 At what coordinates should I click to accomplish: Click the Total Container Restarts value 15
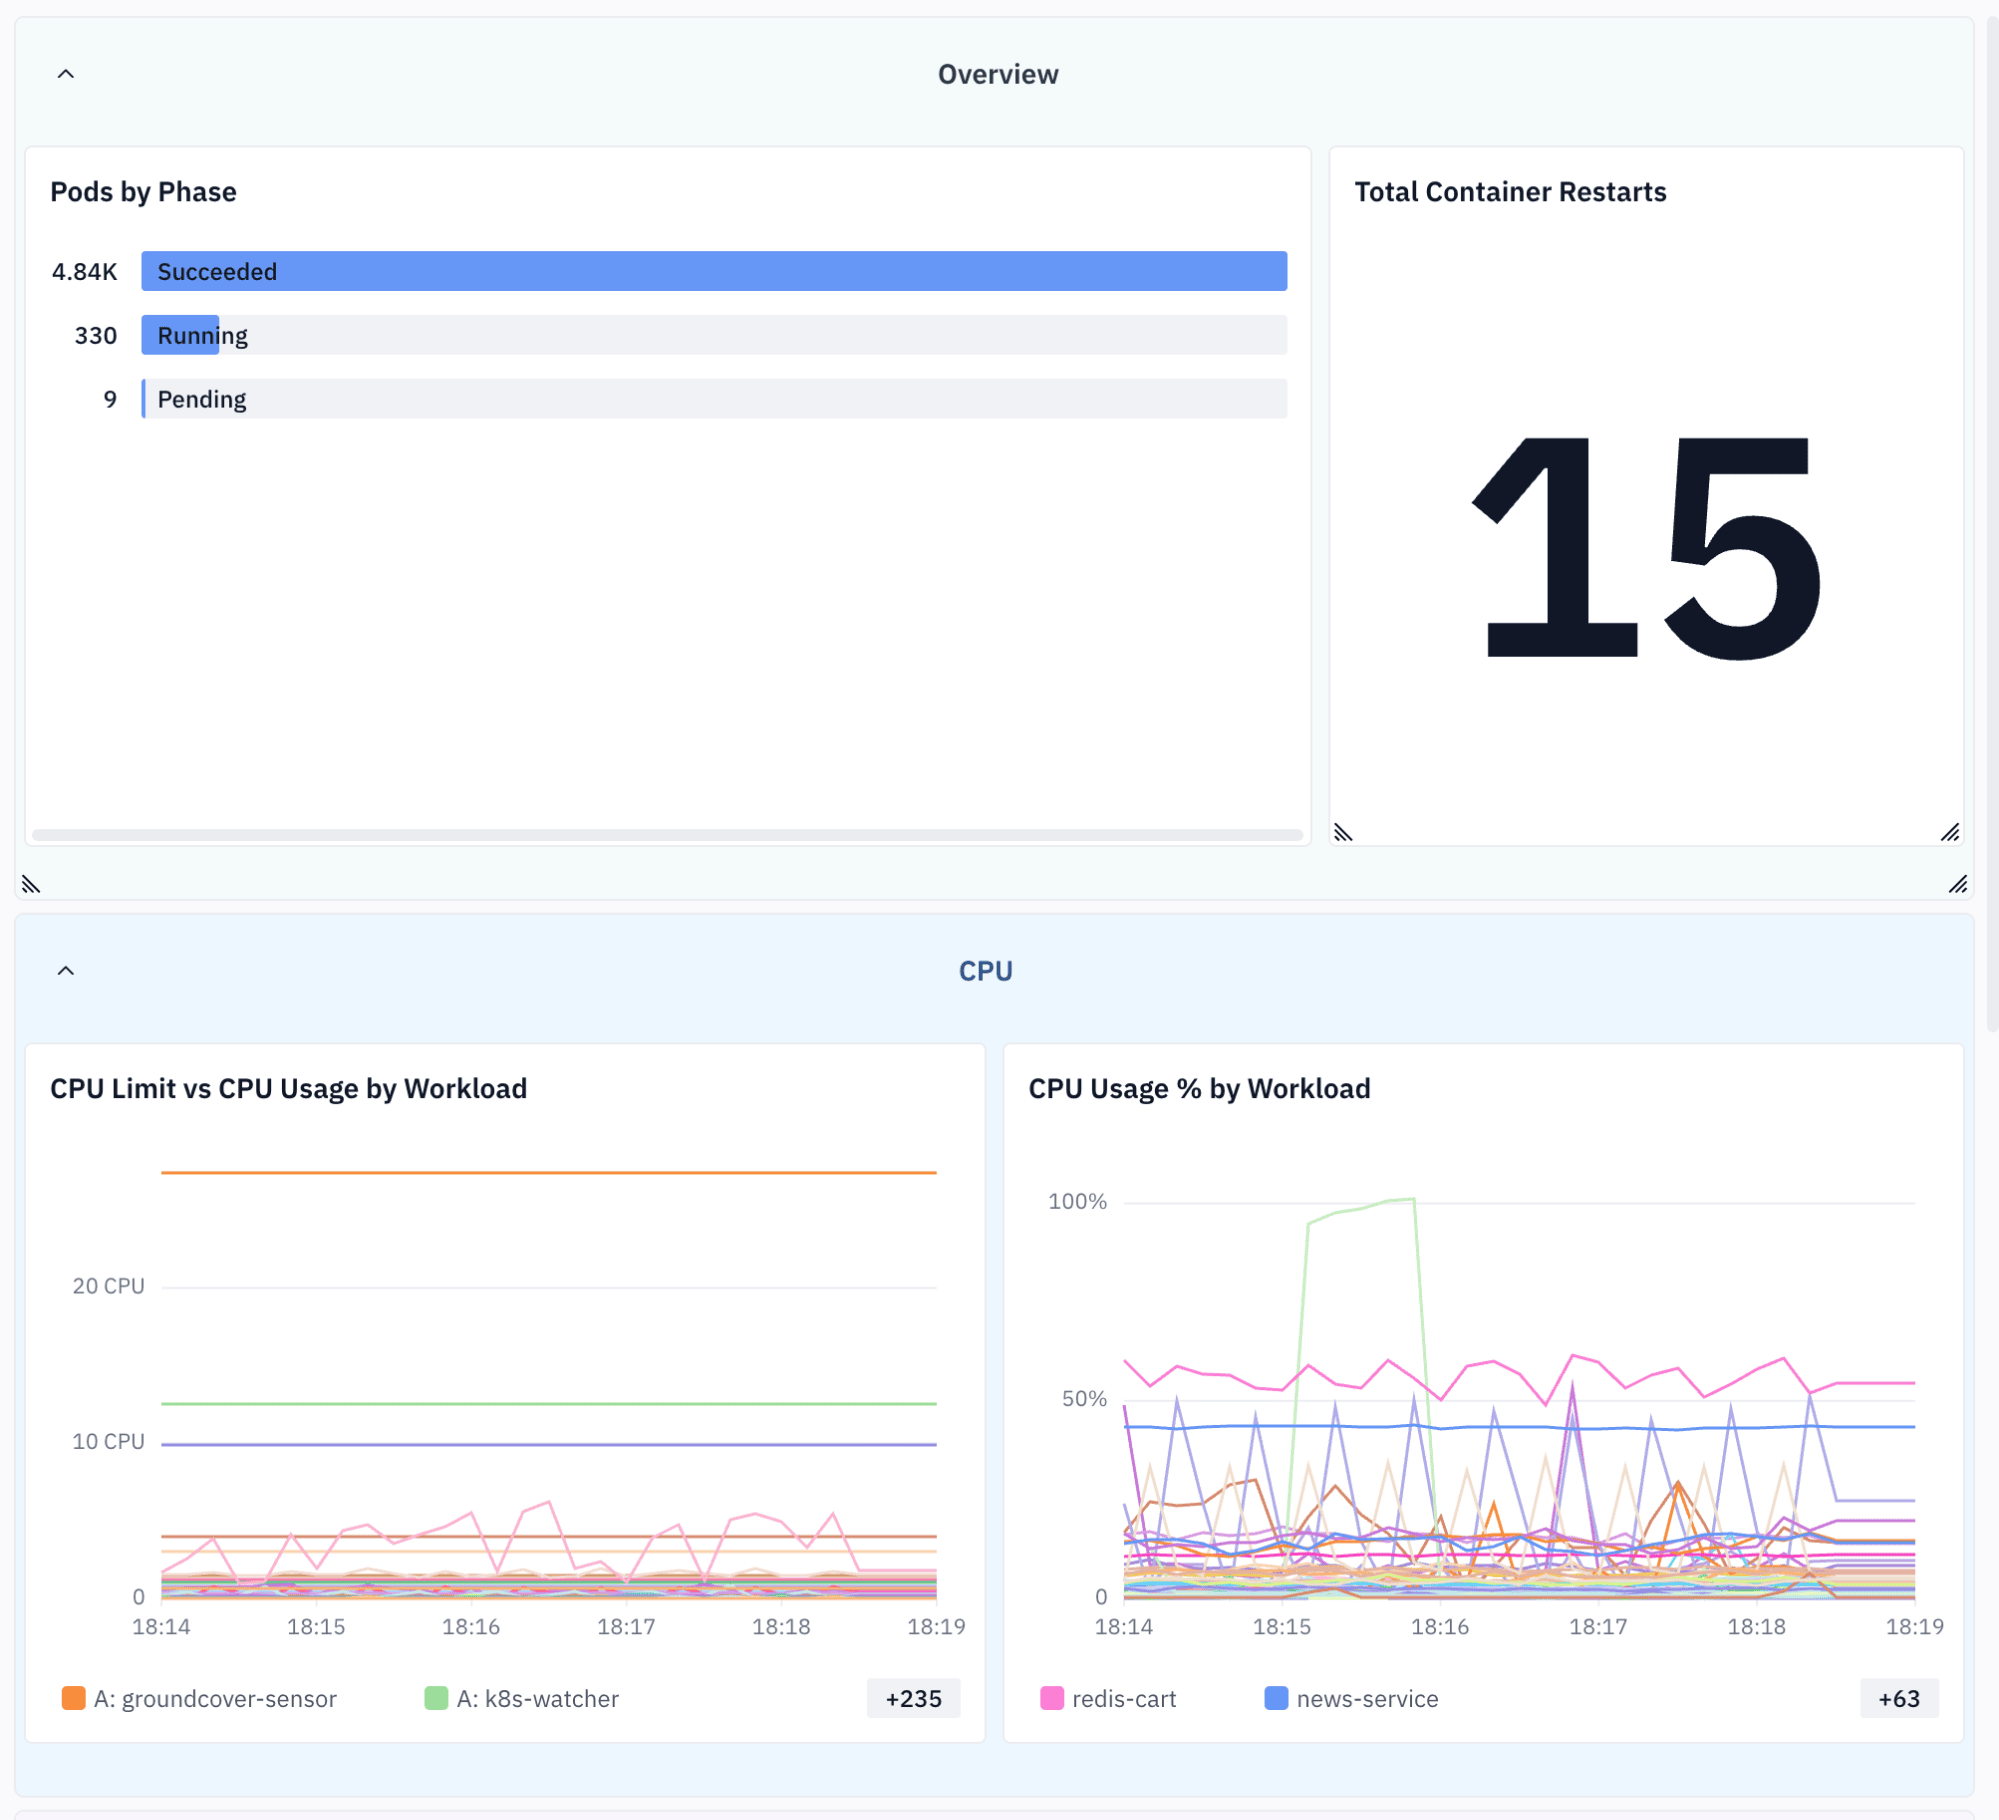click(1646, 546)
